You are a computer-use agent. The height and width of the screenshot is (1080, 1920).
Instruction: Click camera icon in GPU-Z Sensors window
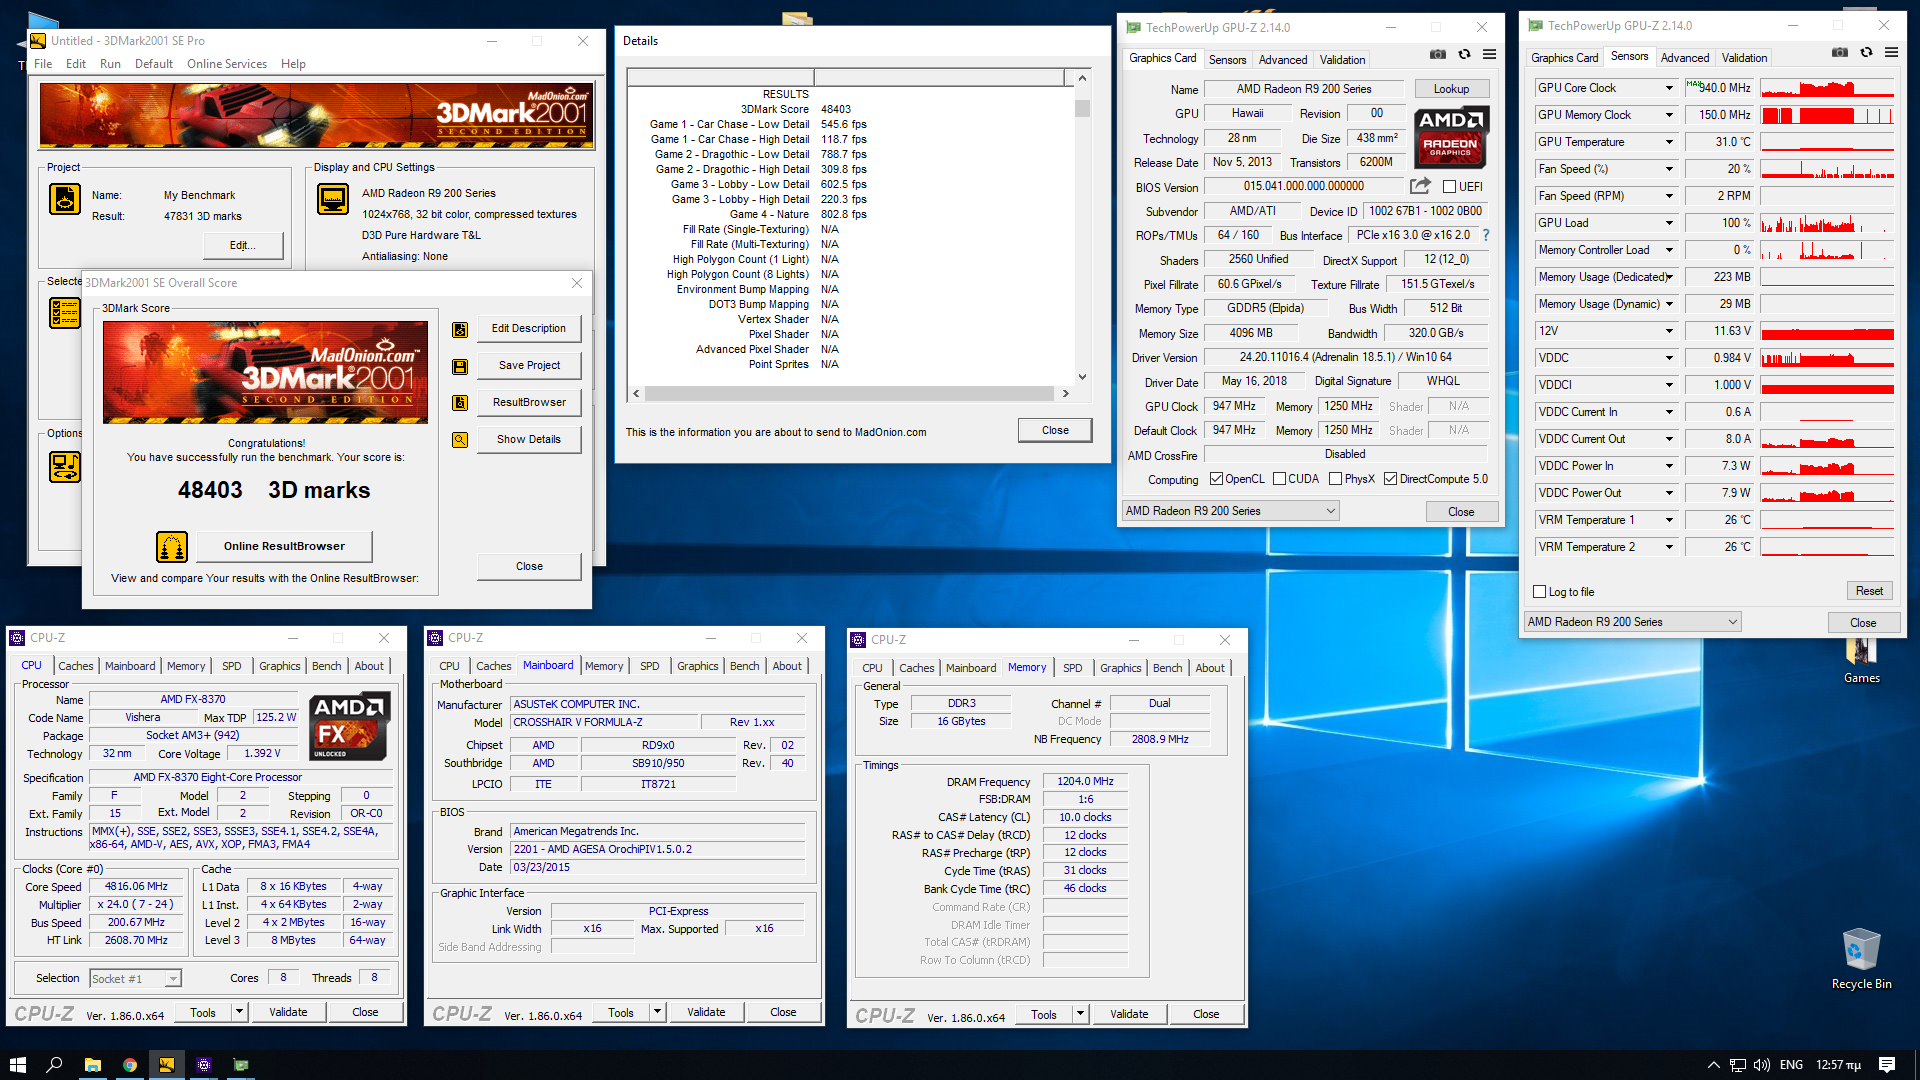[1839, 52]
